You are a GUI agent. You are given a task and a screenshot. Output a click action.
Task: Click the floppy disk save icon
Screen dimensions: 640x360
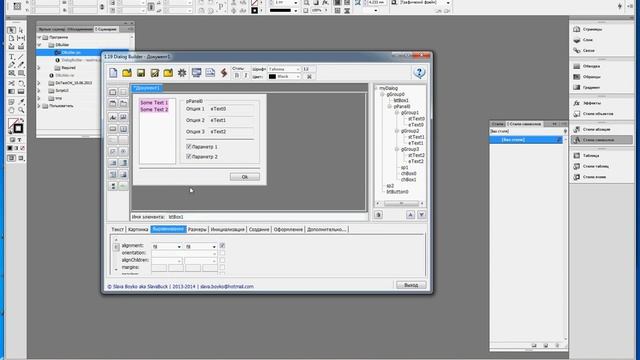pyautogui.click(x=141, y=73)
